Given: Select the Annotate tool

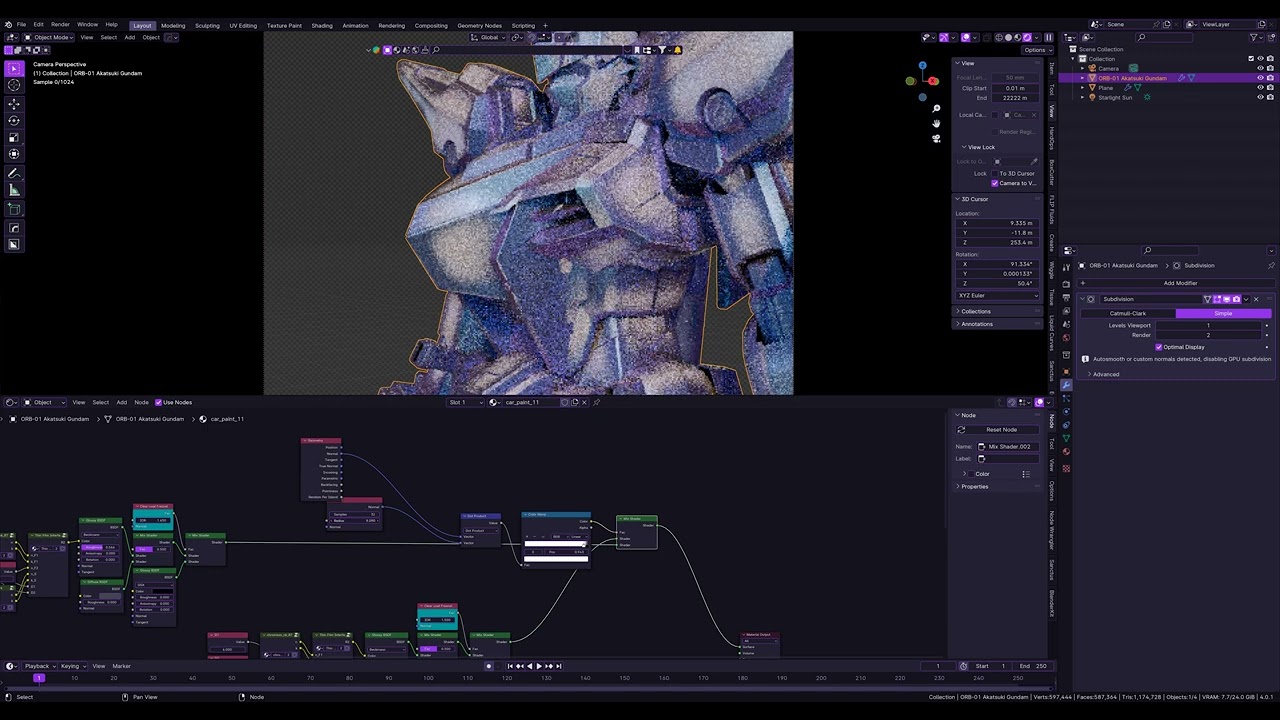Looking at the screenshot, I should [x=14, y=174].
